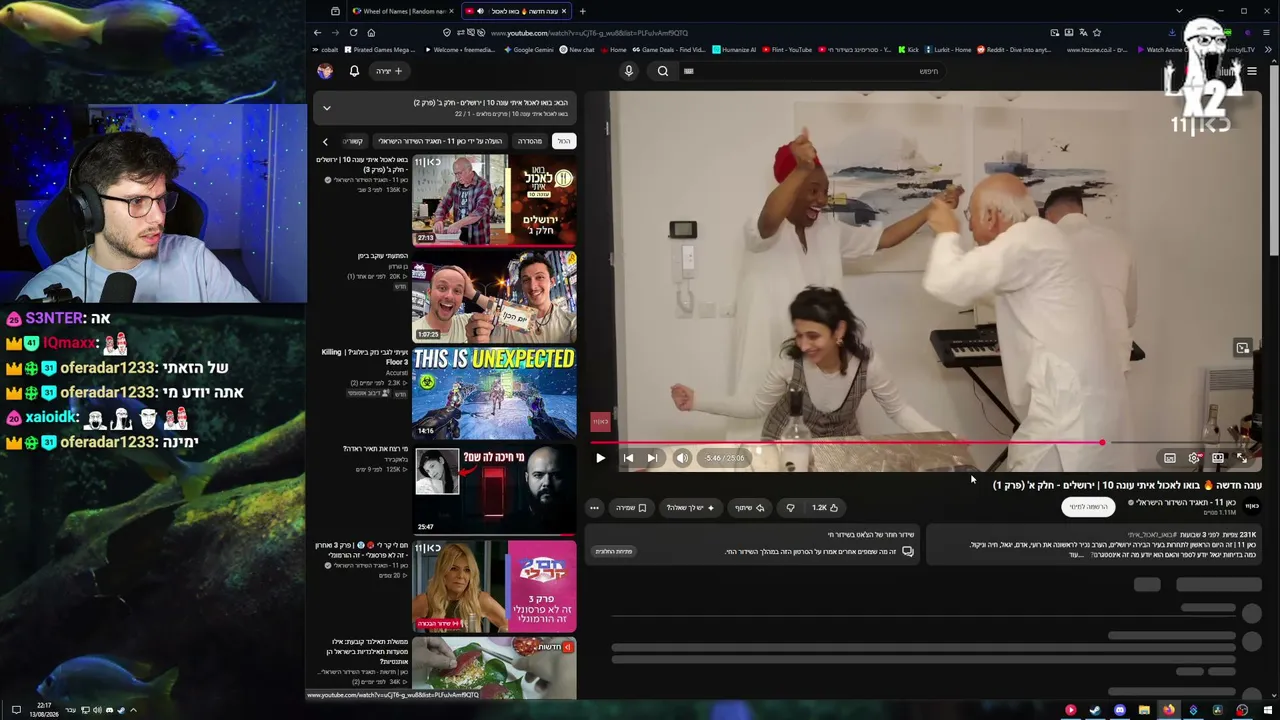This screenshot has width=1280, height=720.
Task: Expand video description with עוד
Action: [1075, 555]
